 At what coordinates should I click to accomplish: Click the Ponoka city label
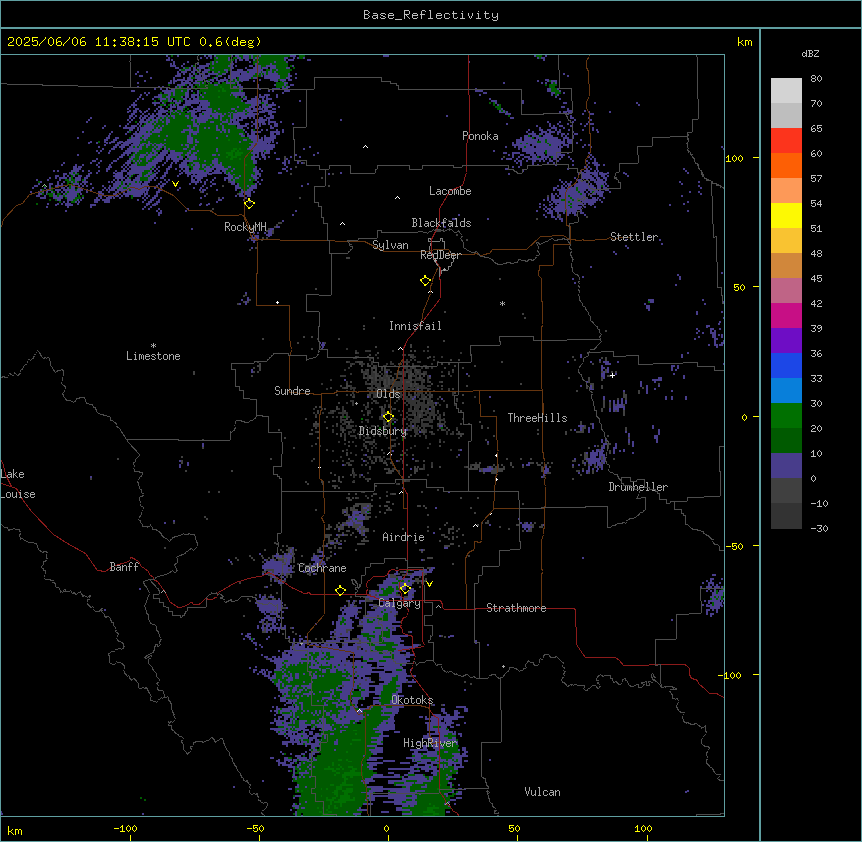click(x=480, y=136)
